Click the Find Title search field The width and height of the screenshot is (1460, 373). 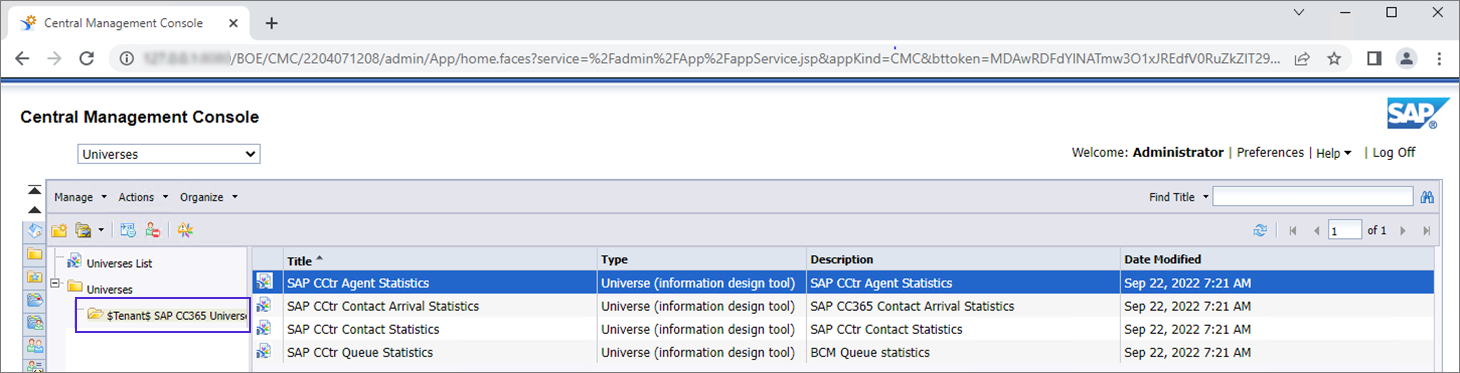pos(1313,197)
